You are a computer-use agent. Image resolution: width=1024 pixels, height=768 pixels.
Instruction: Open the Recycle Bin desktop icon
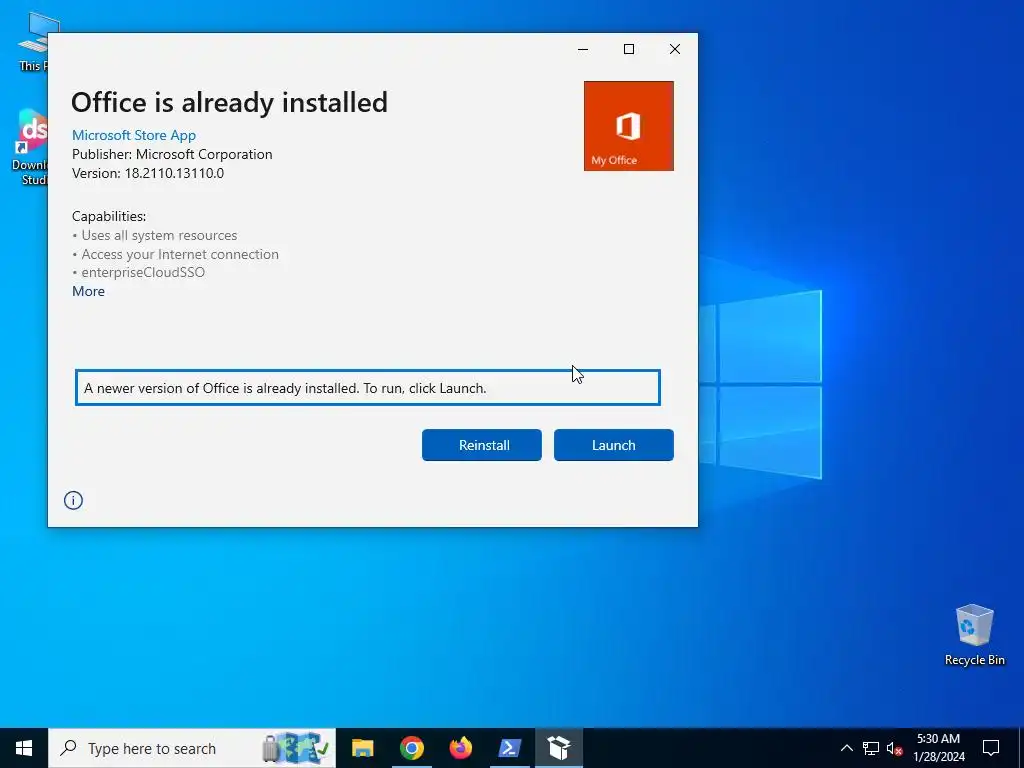[x=974, y=635]
